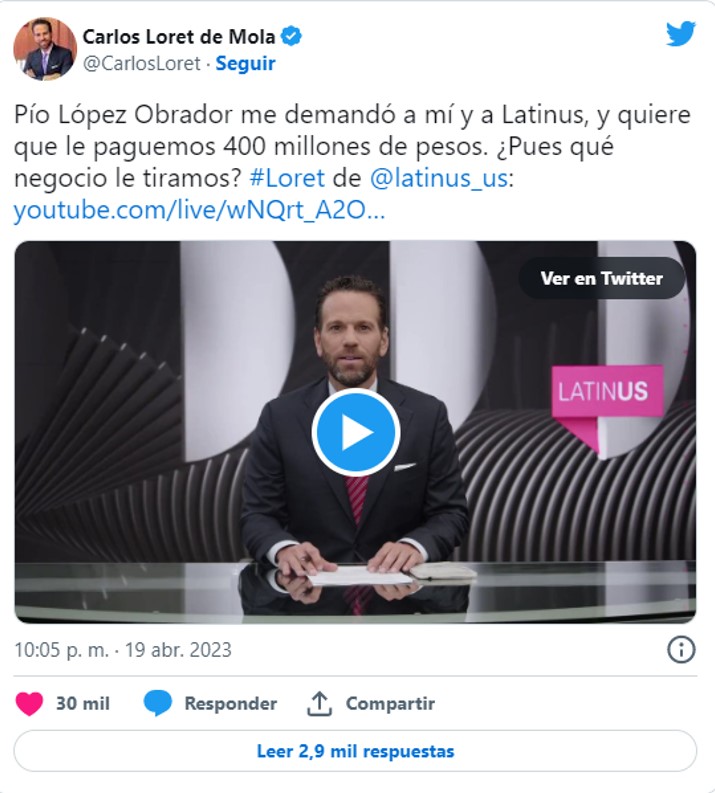Click the 30 mil likes count
The width and height of the screenshot is (715, 793).
pyautogui.click(x=82, y=703)
